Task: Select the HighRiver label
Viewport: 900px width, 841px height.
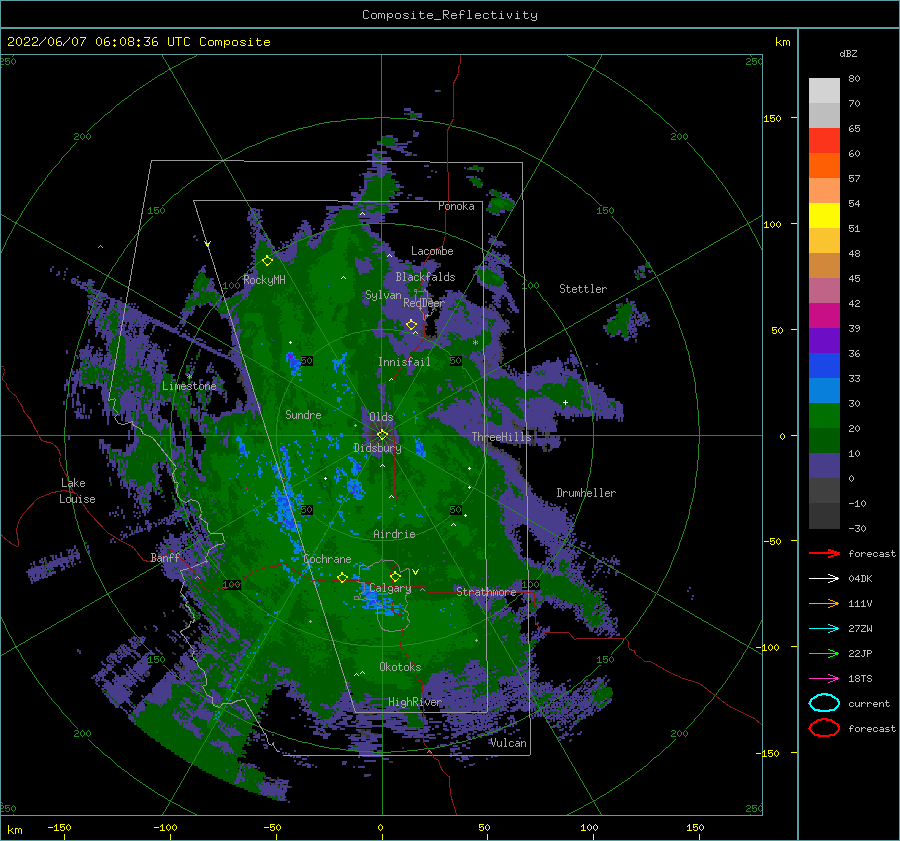Action: coord(415,702)
